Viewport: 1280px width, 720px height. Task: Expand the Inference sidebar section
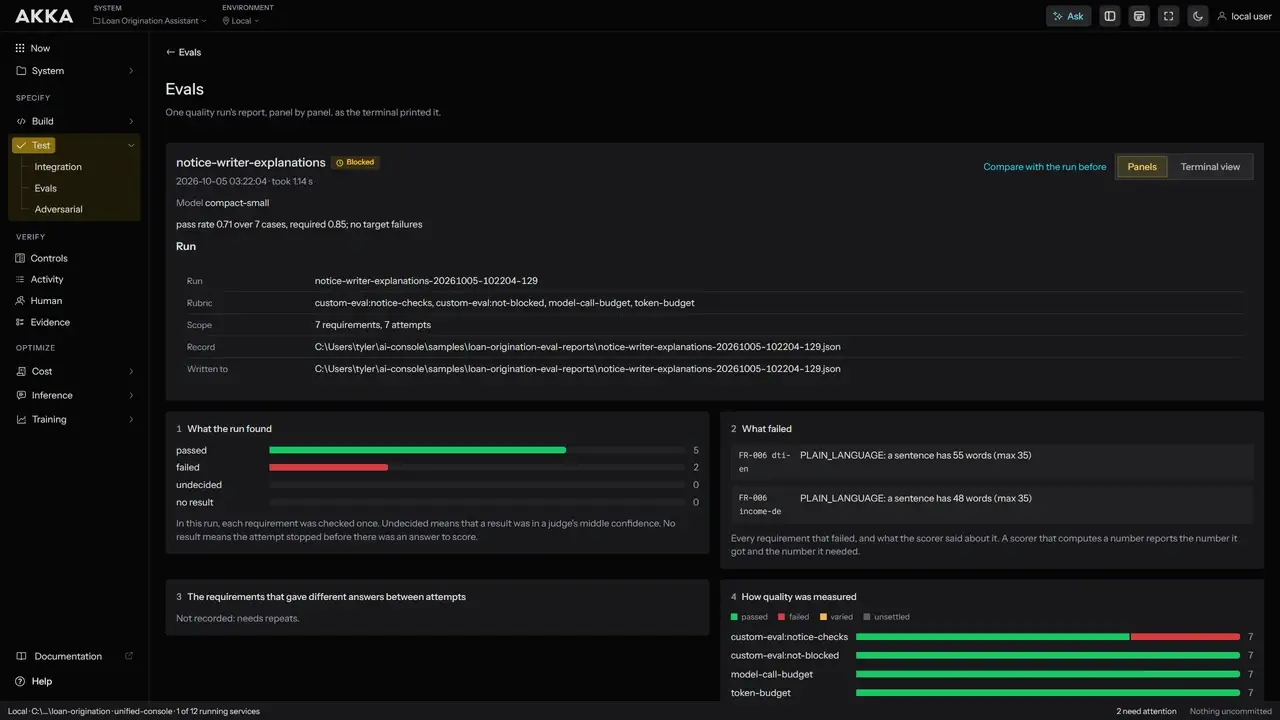click(74, 395)
